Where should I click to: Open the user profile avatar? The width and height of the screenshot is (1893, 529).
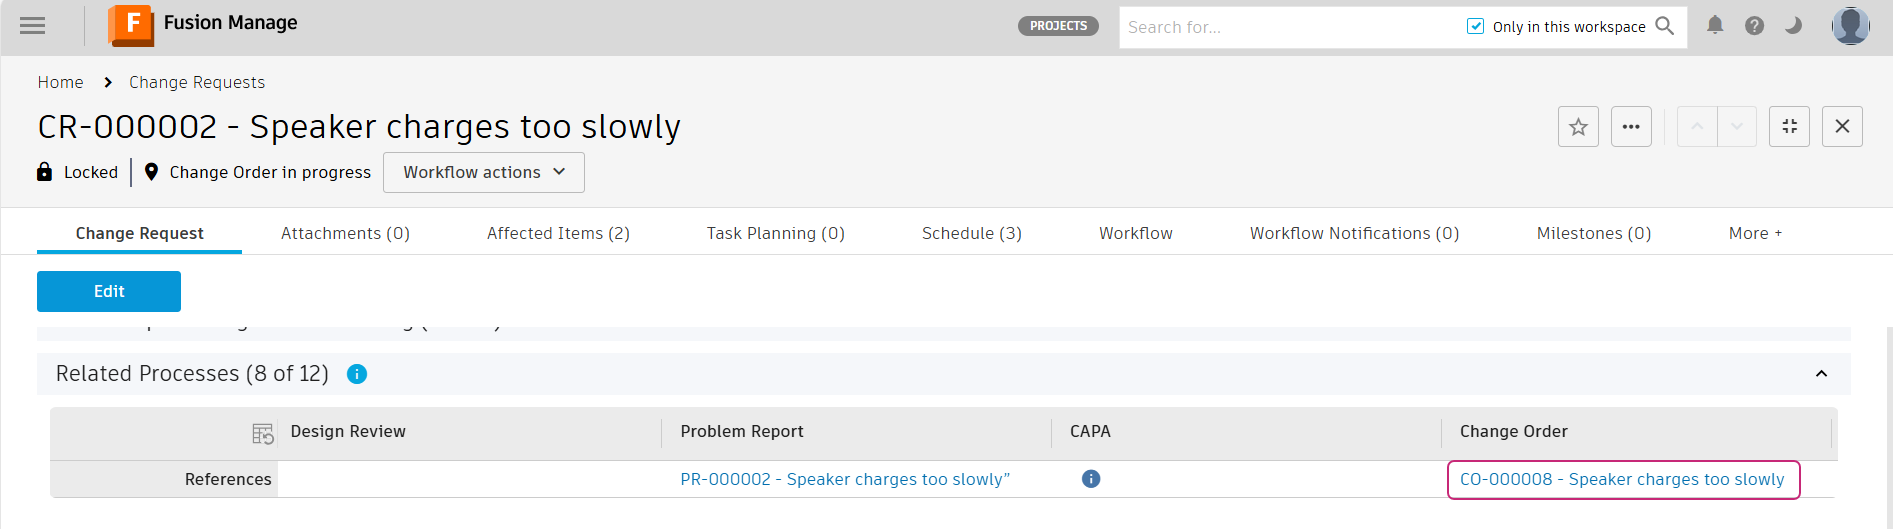pyautogui.click(x=1850, y=26)
